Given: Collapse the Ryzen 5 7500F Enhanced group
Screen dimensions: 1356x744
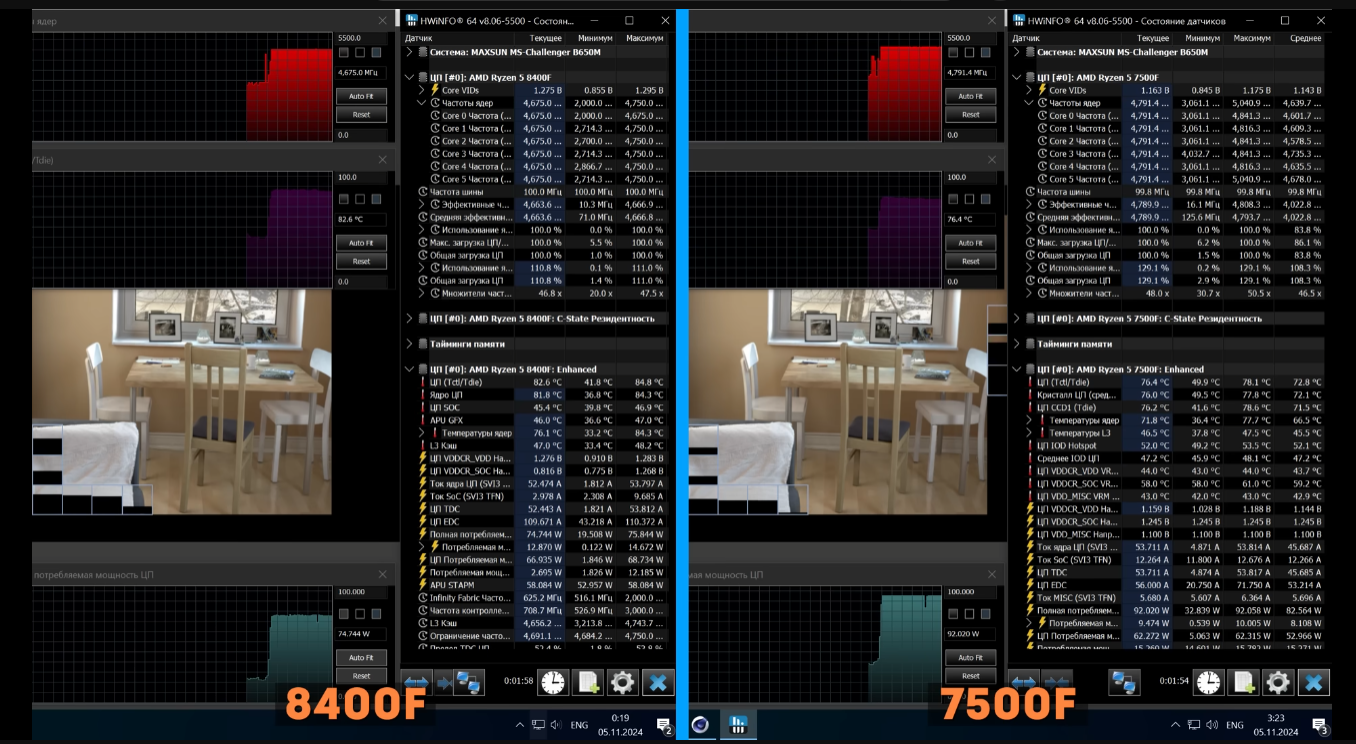Looking at the screenshot, I should (x=1017, y=369).
